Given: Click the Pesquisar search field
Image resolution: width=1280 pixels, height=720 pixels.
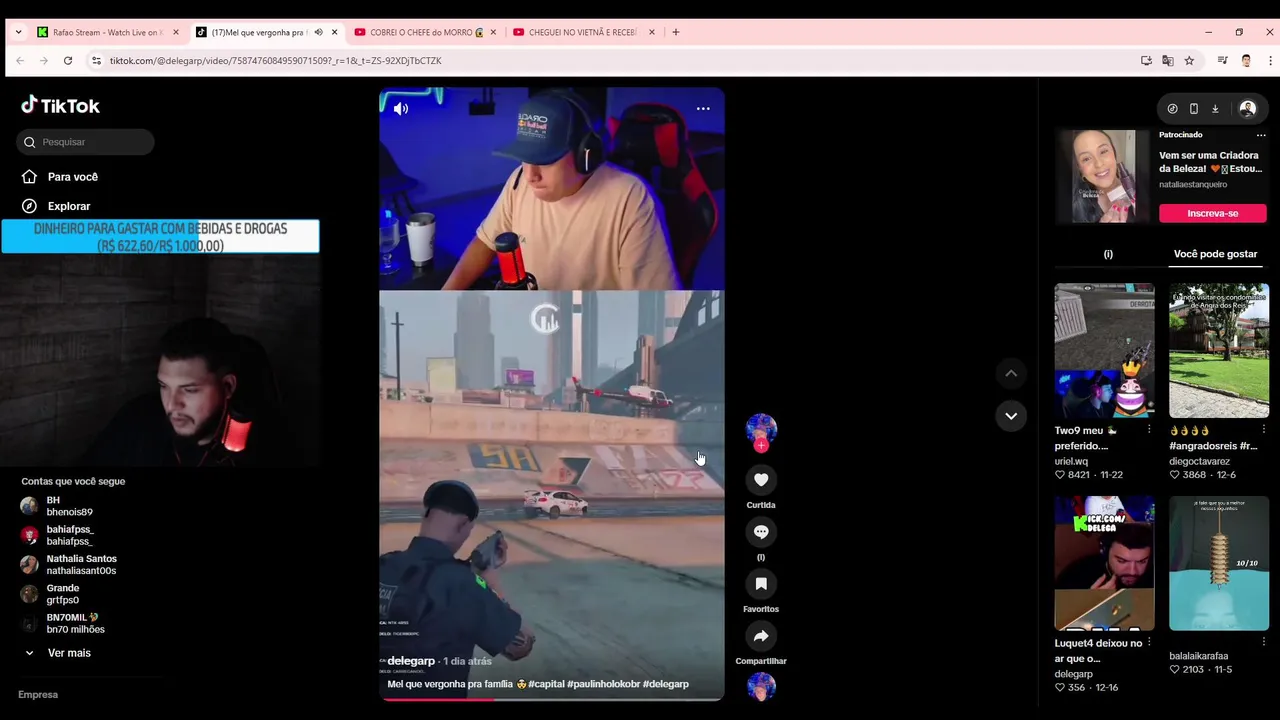Looking at the screenshot, I should click(85, 142).
